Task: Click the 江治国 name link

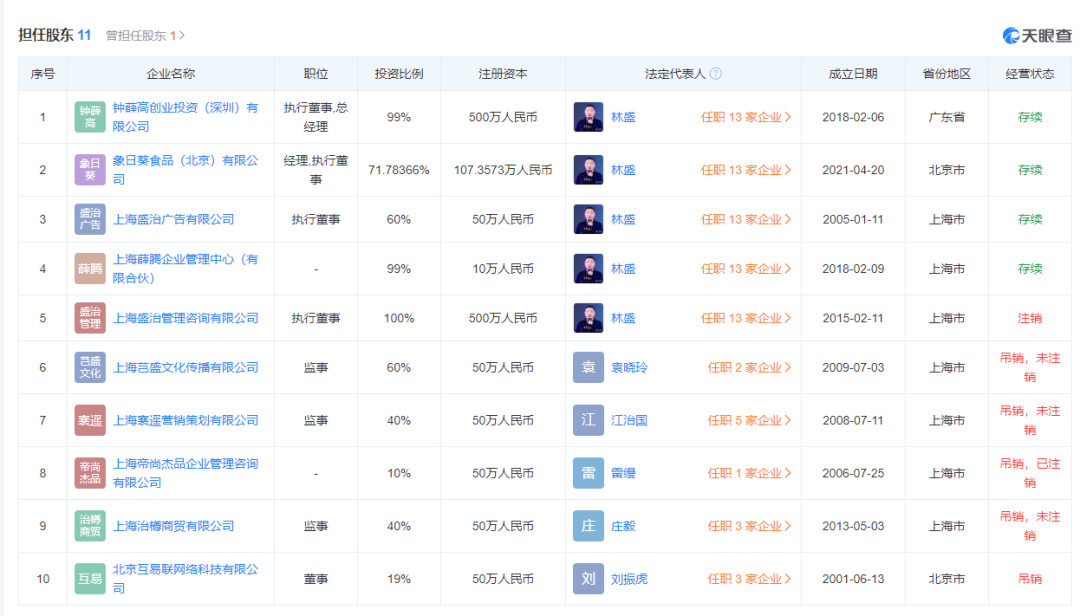Action: coord(630,420)
